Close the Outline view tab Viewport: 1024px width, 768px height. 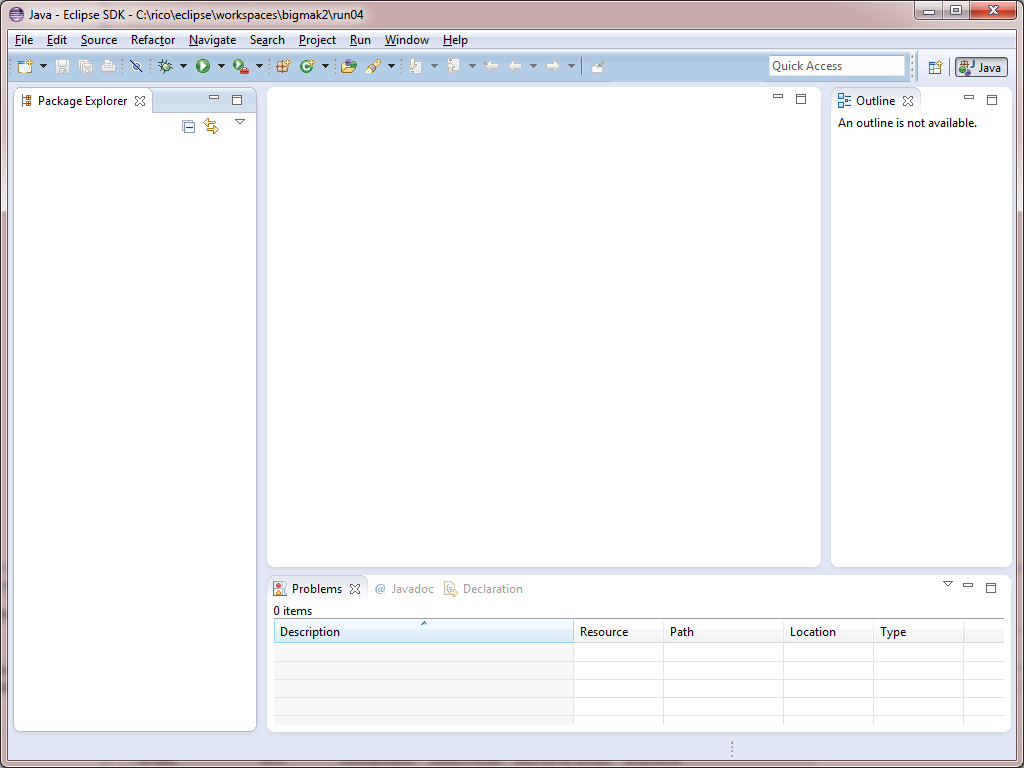pyautogui.click(x=908, y=101)
